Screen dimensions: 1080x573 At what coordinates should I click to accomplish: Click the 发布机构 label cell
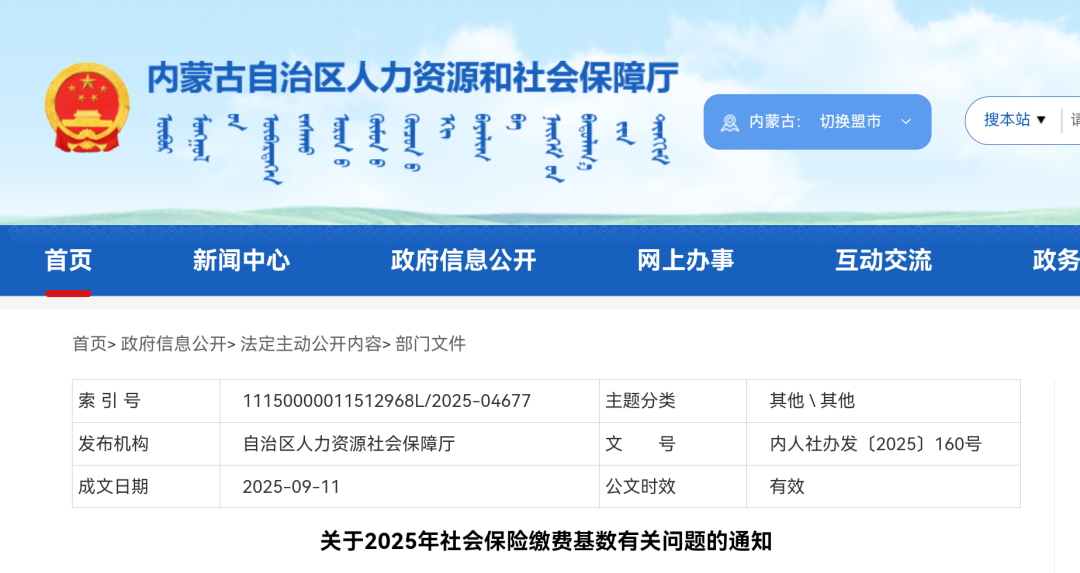click(146, 444)
